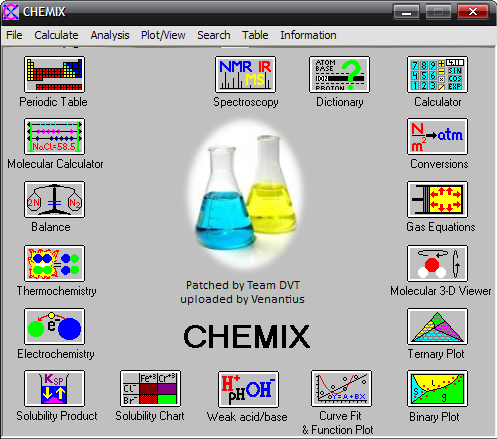Screen dimensions: 497x439
Task: Open the Dictionary icon with green question mark
Action: 339,74
